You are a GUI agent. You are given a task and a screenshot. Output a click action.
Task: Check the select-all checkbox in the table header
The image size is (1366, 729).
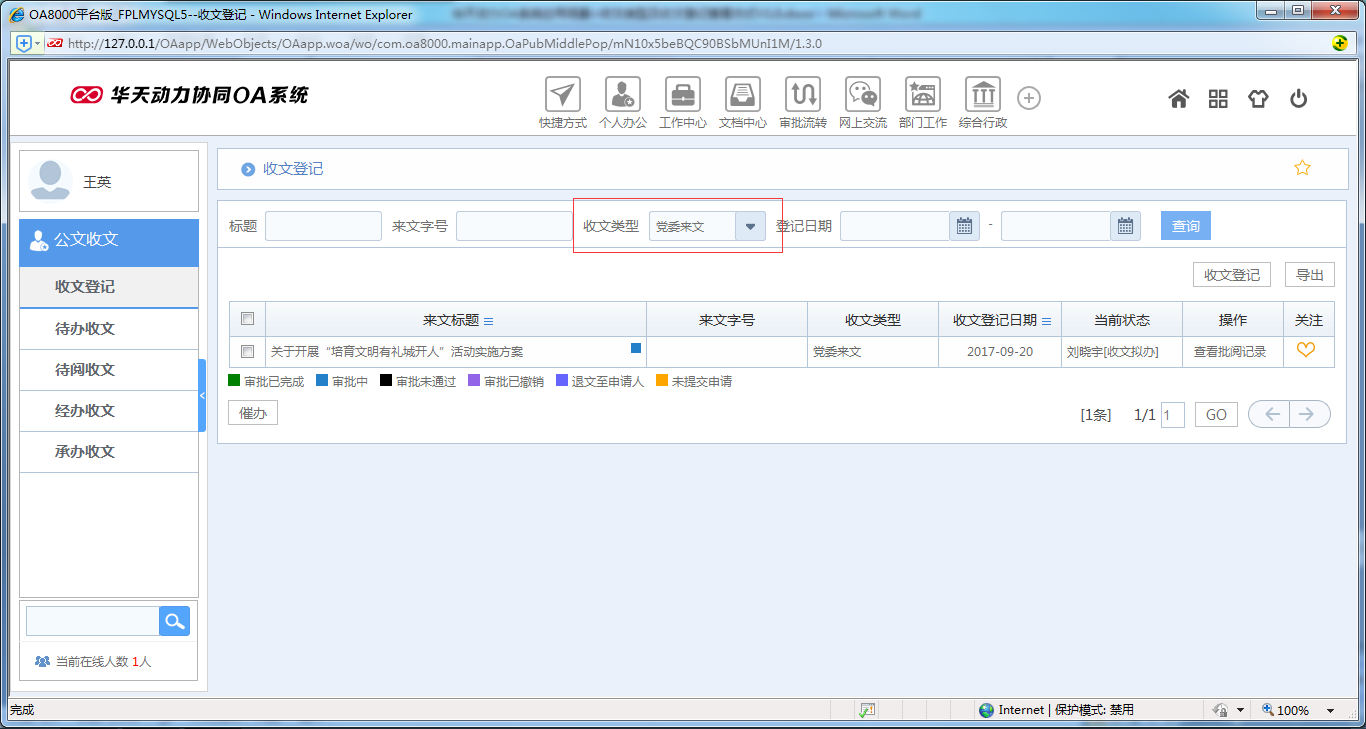tap(248, 318)
